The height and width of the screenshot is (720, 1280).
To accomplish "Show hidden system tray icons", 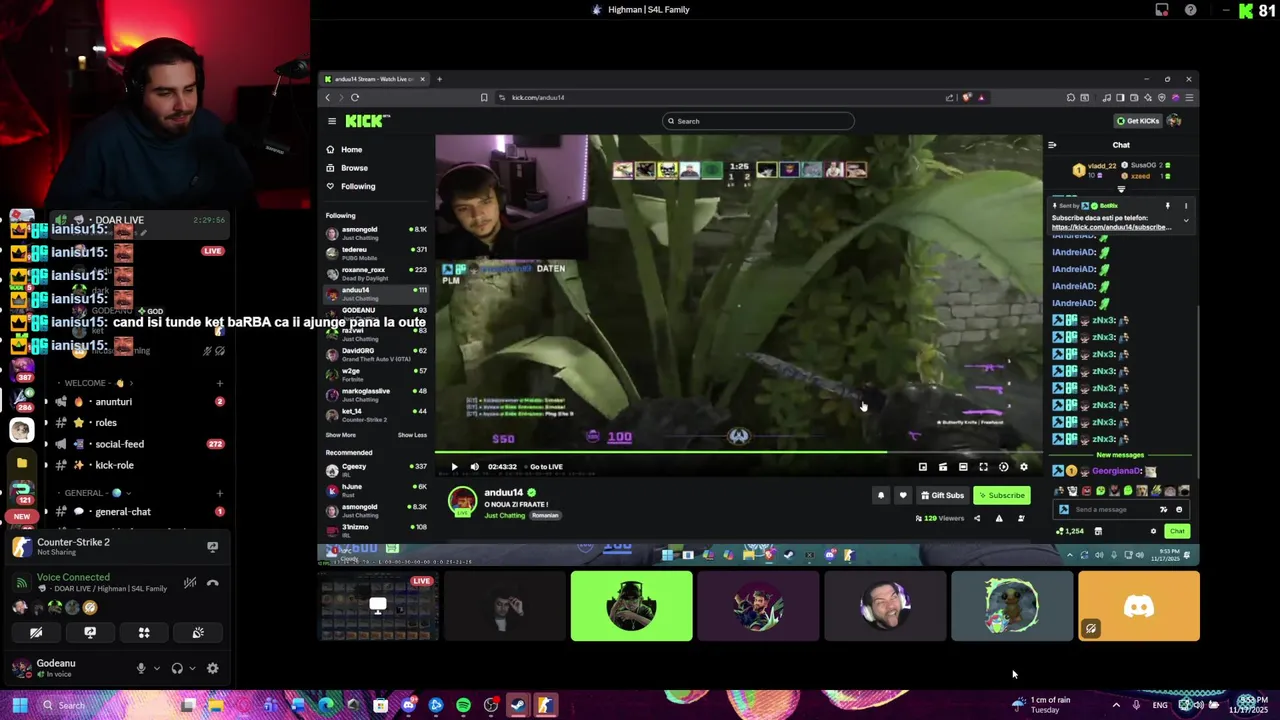I will (x=1116, y=705).
